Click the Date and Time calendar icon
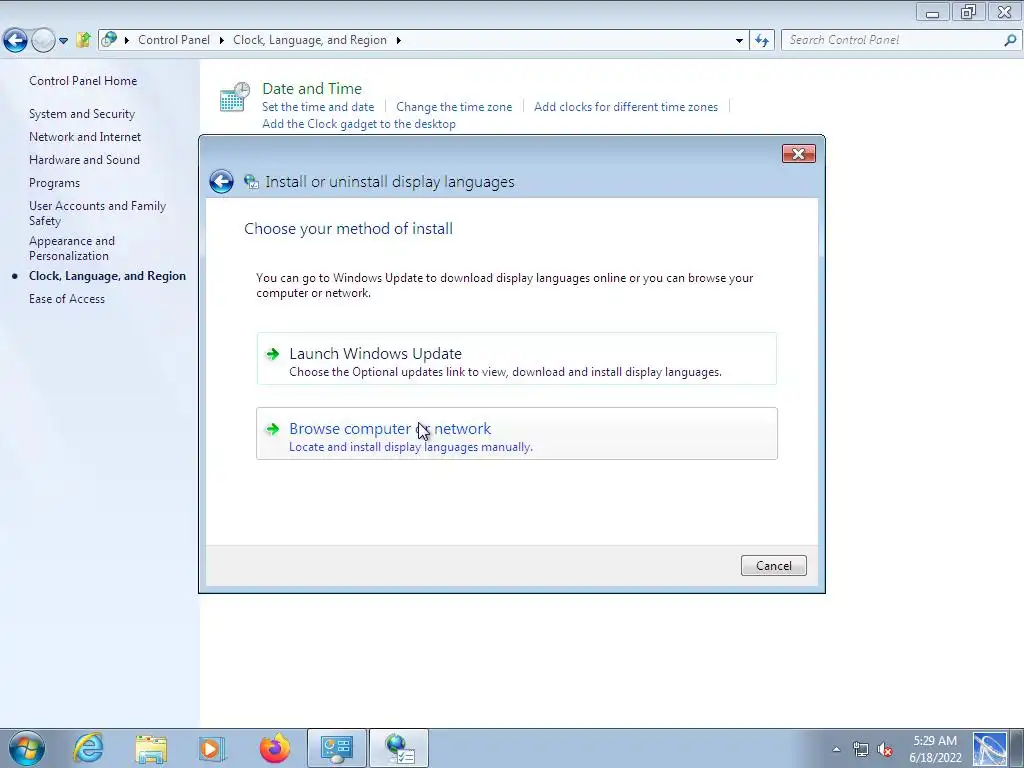The width and height of the screenshot is (1024, 768). pos(234,97)
